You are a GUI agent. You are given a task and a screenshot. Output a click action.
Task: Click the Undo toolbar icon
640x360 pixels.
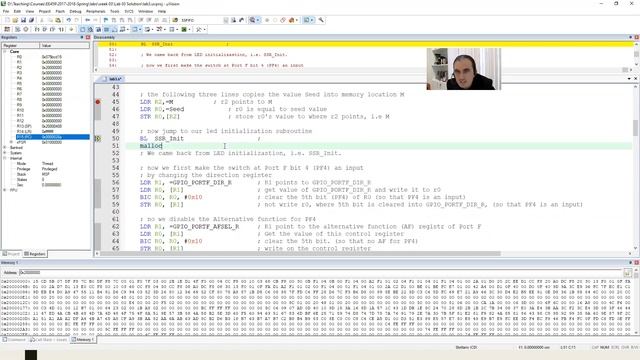coord(68,20)
